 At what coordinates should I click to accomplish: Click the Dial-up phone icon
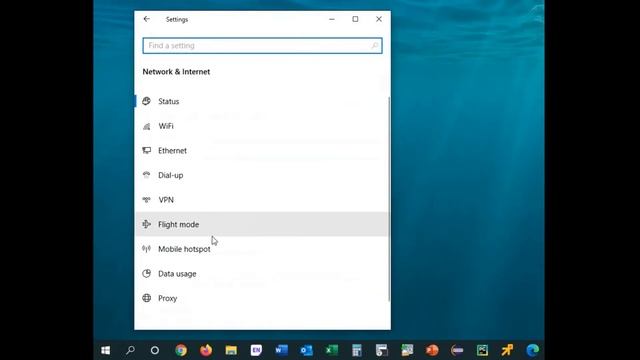click(x=147, y=175)
